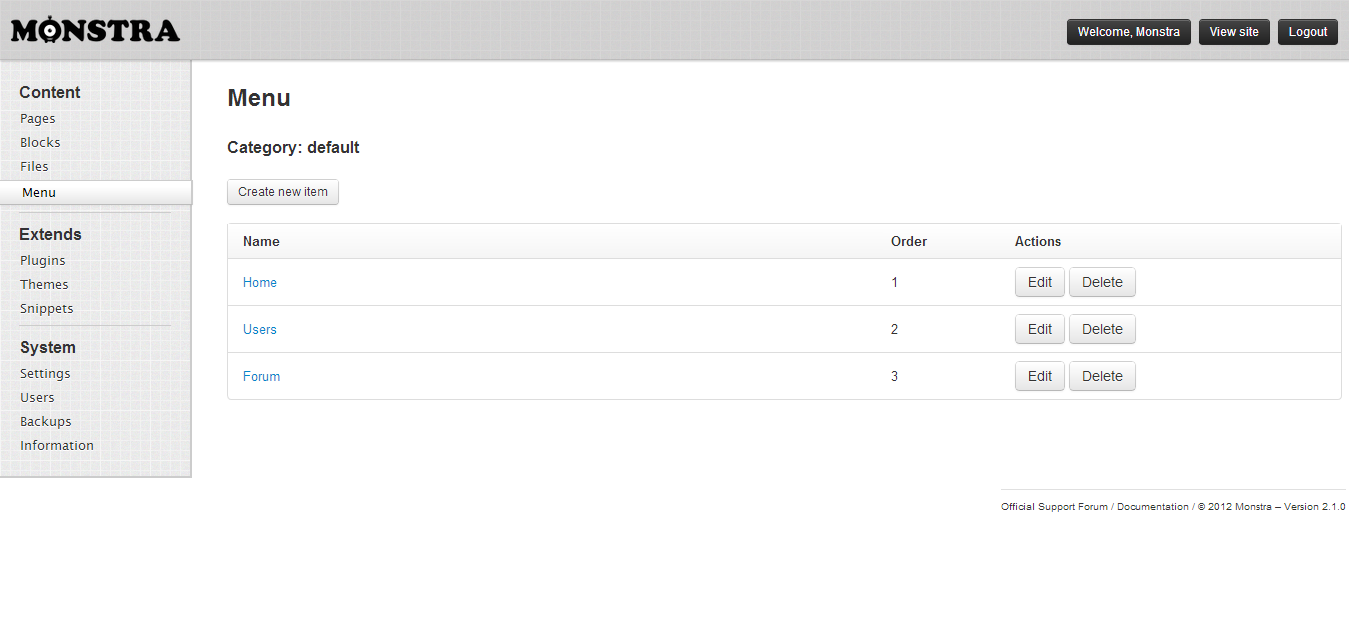The width and height of the screenshot is (1349, 626).
Task: Go to Blocks in the sidebar
Action: pos(40,142)
